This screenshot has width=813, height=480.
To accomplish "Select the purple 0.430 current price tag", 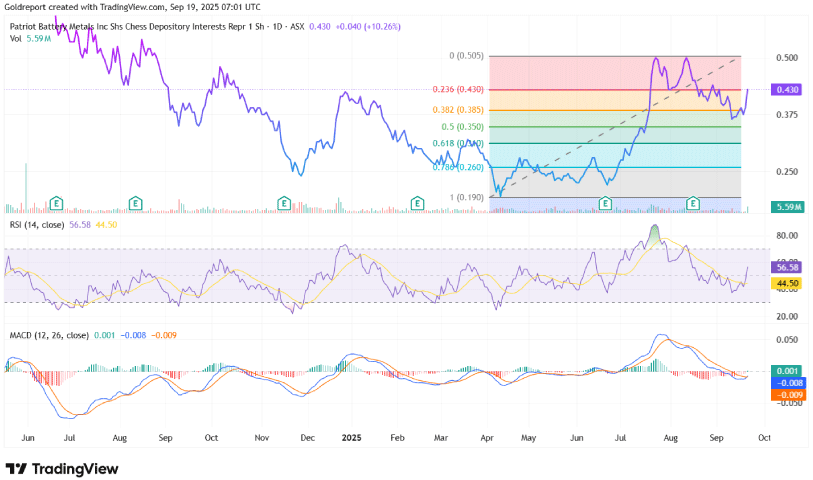I will (786, 90).
